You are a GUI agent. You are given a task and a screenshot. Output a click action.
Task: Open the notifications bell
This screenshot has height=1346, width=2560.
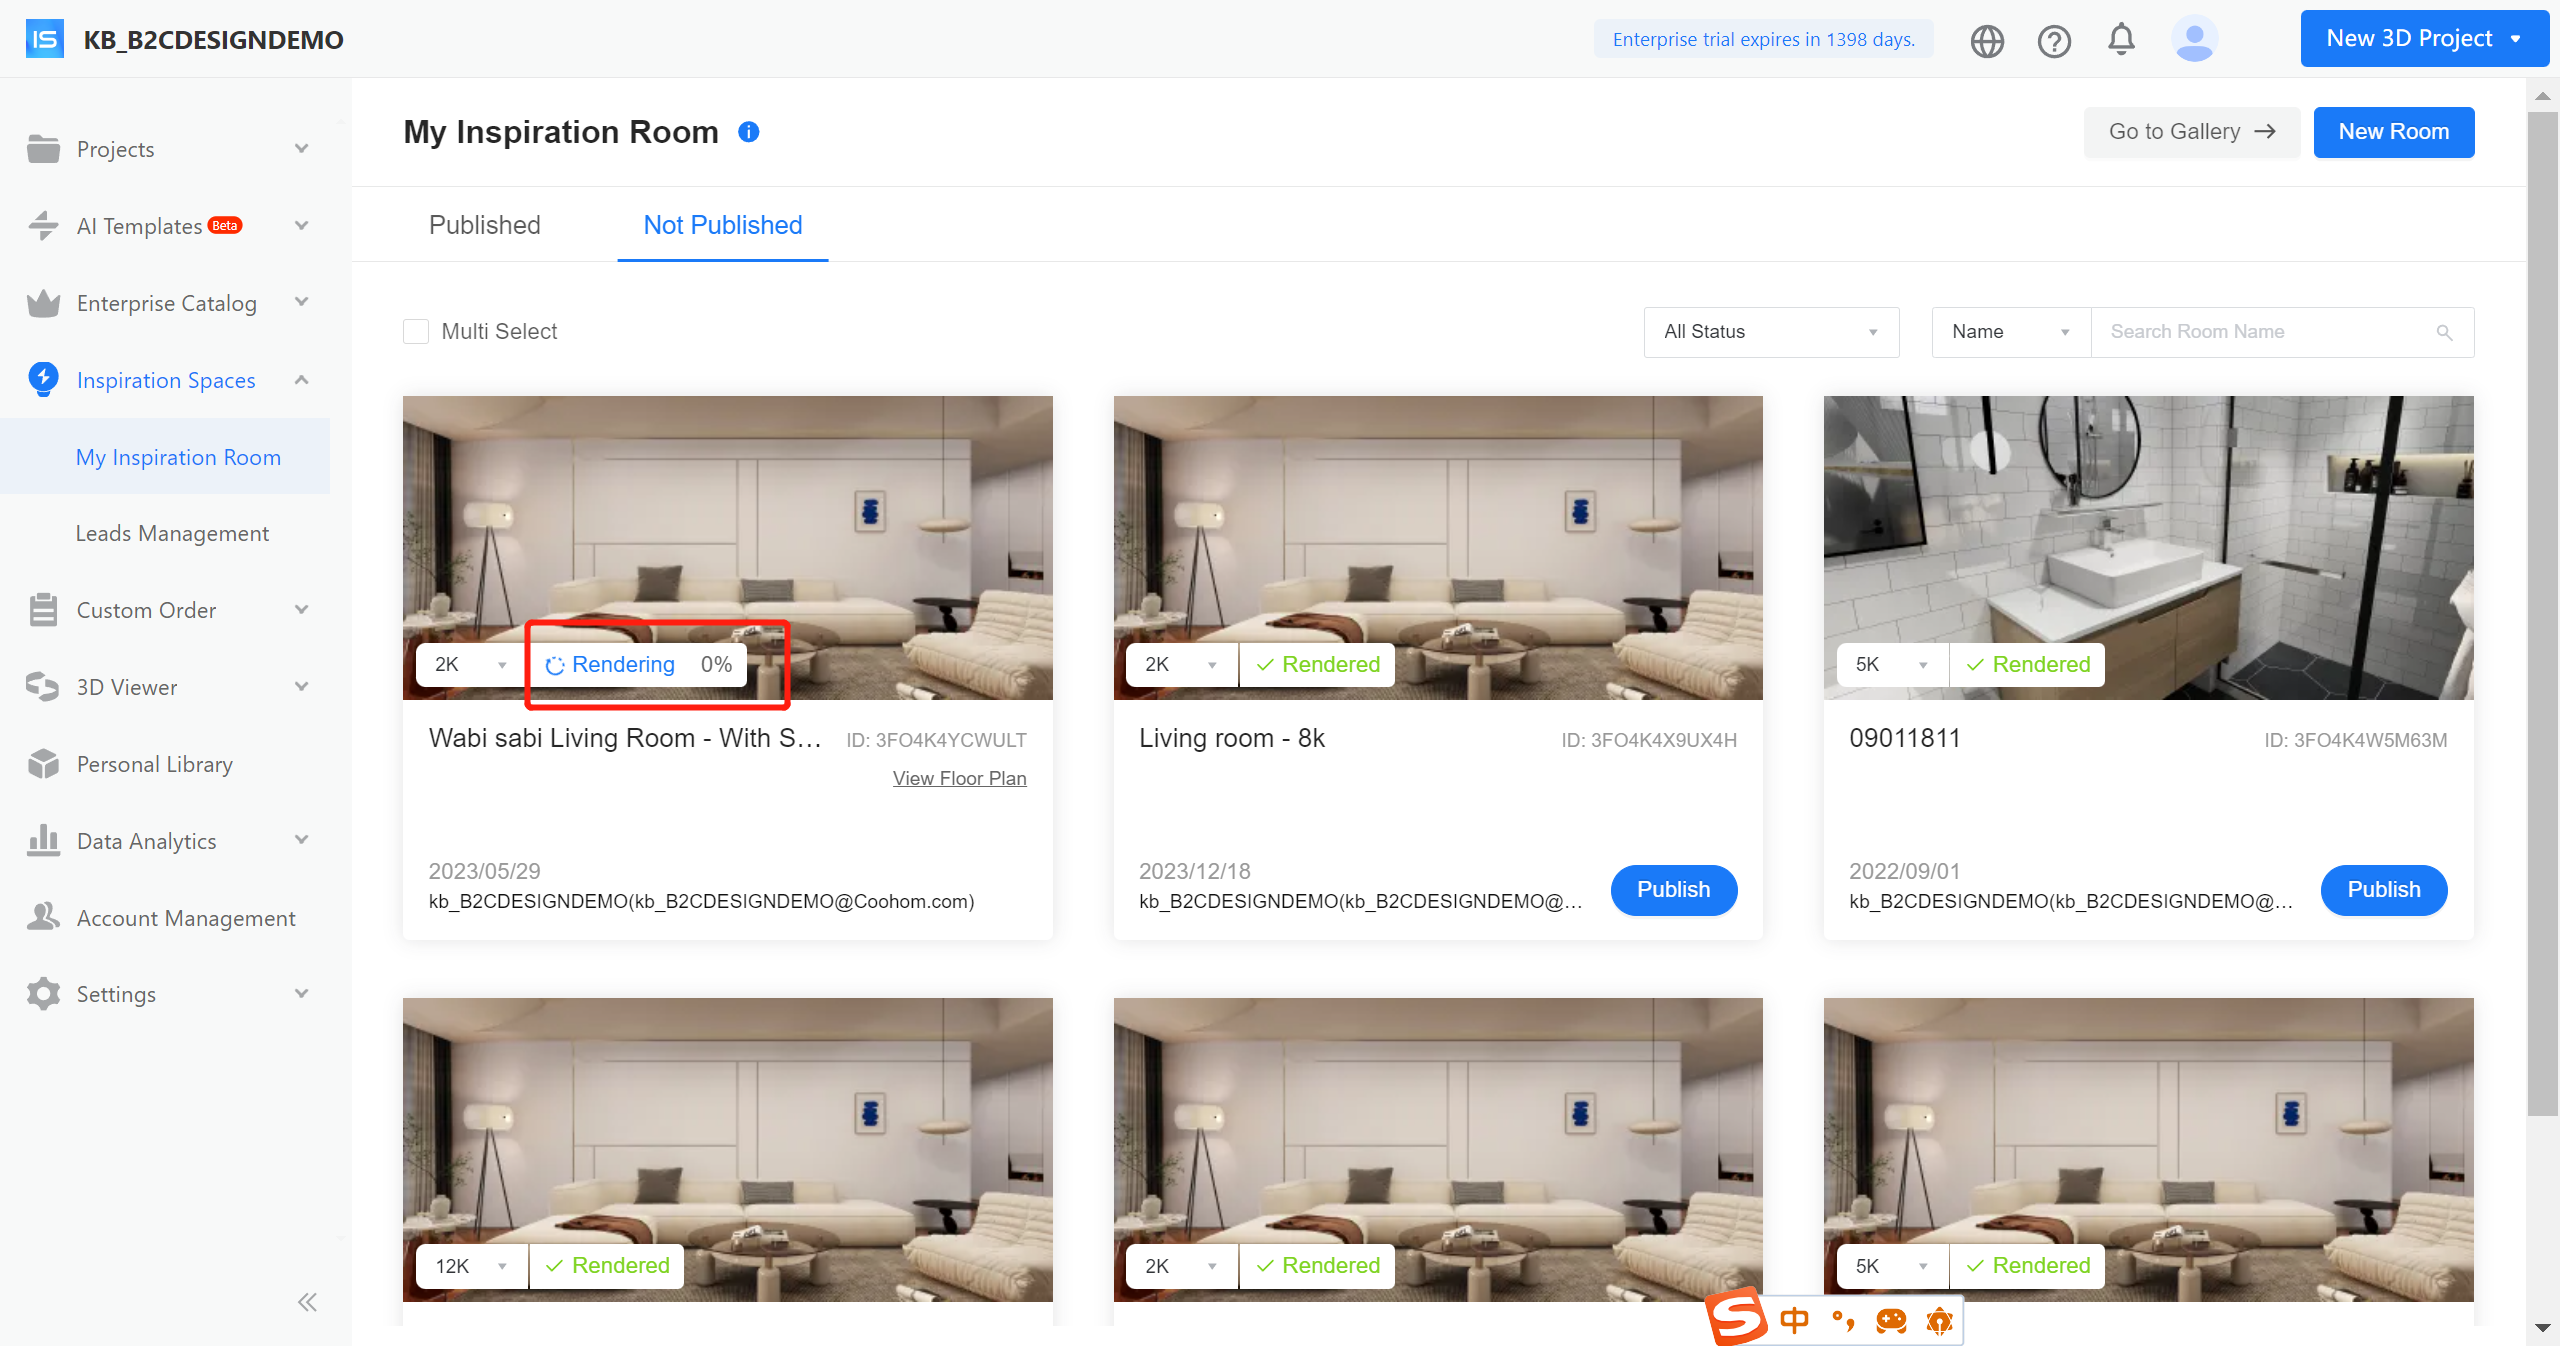(x=2121, y=40)
